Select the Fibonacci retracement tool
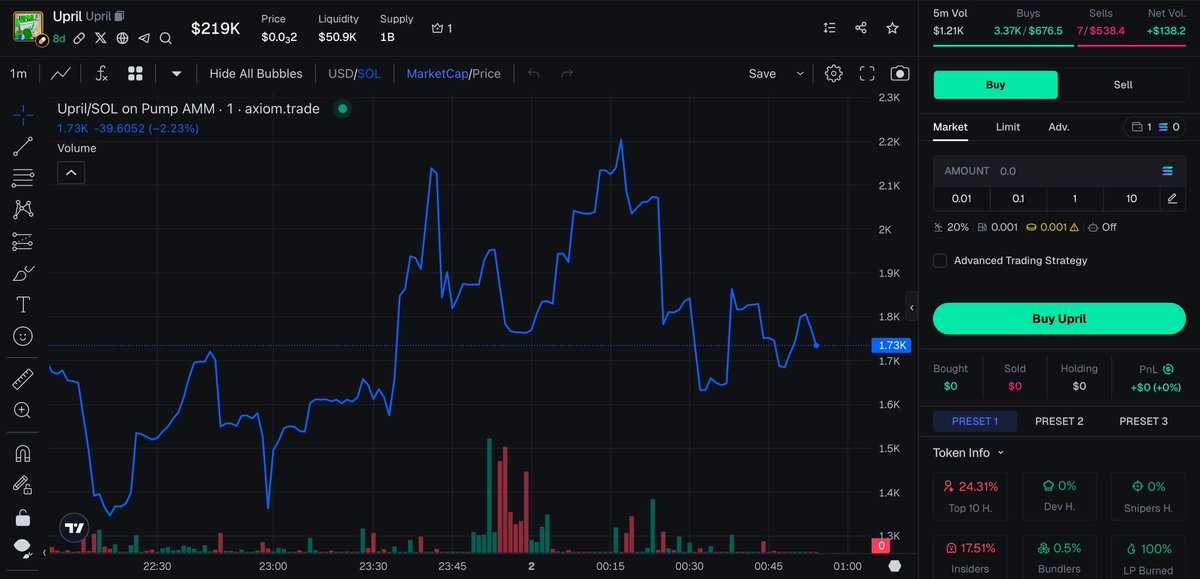The image size is (1200, 579). click(23, 178)
